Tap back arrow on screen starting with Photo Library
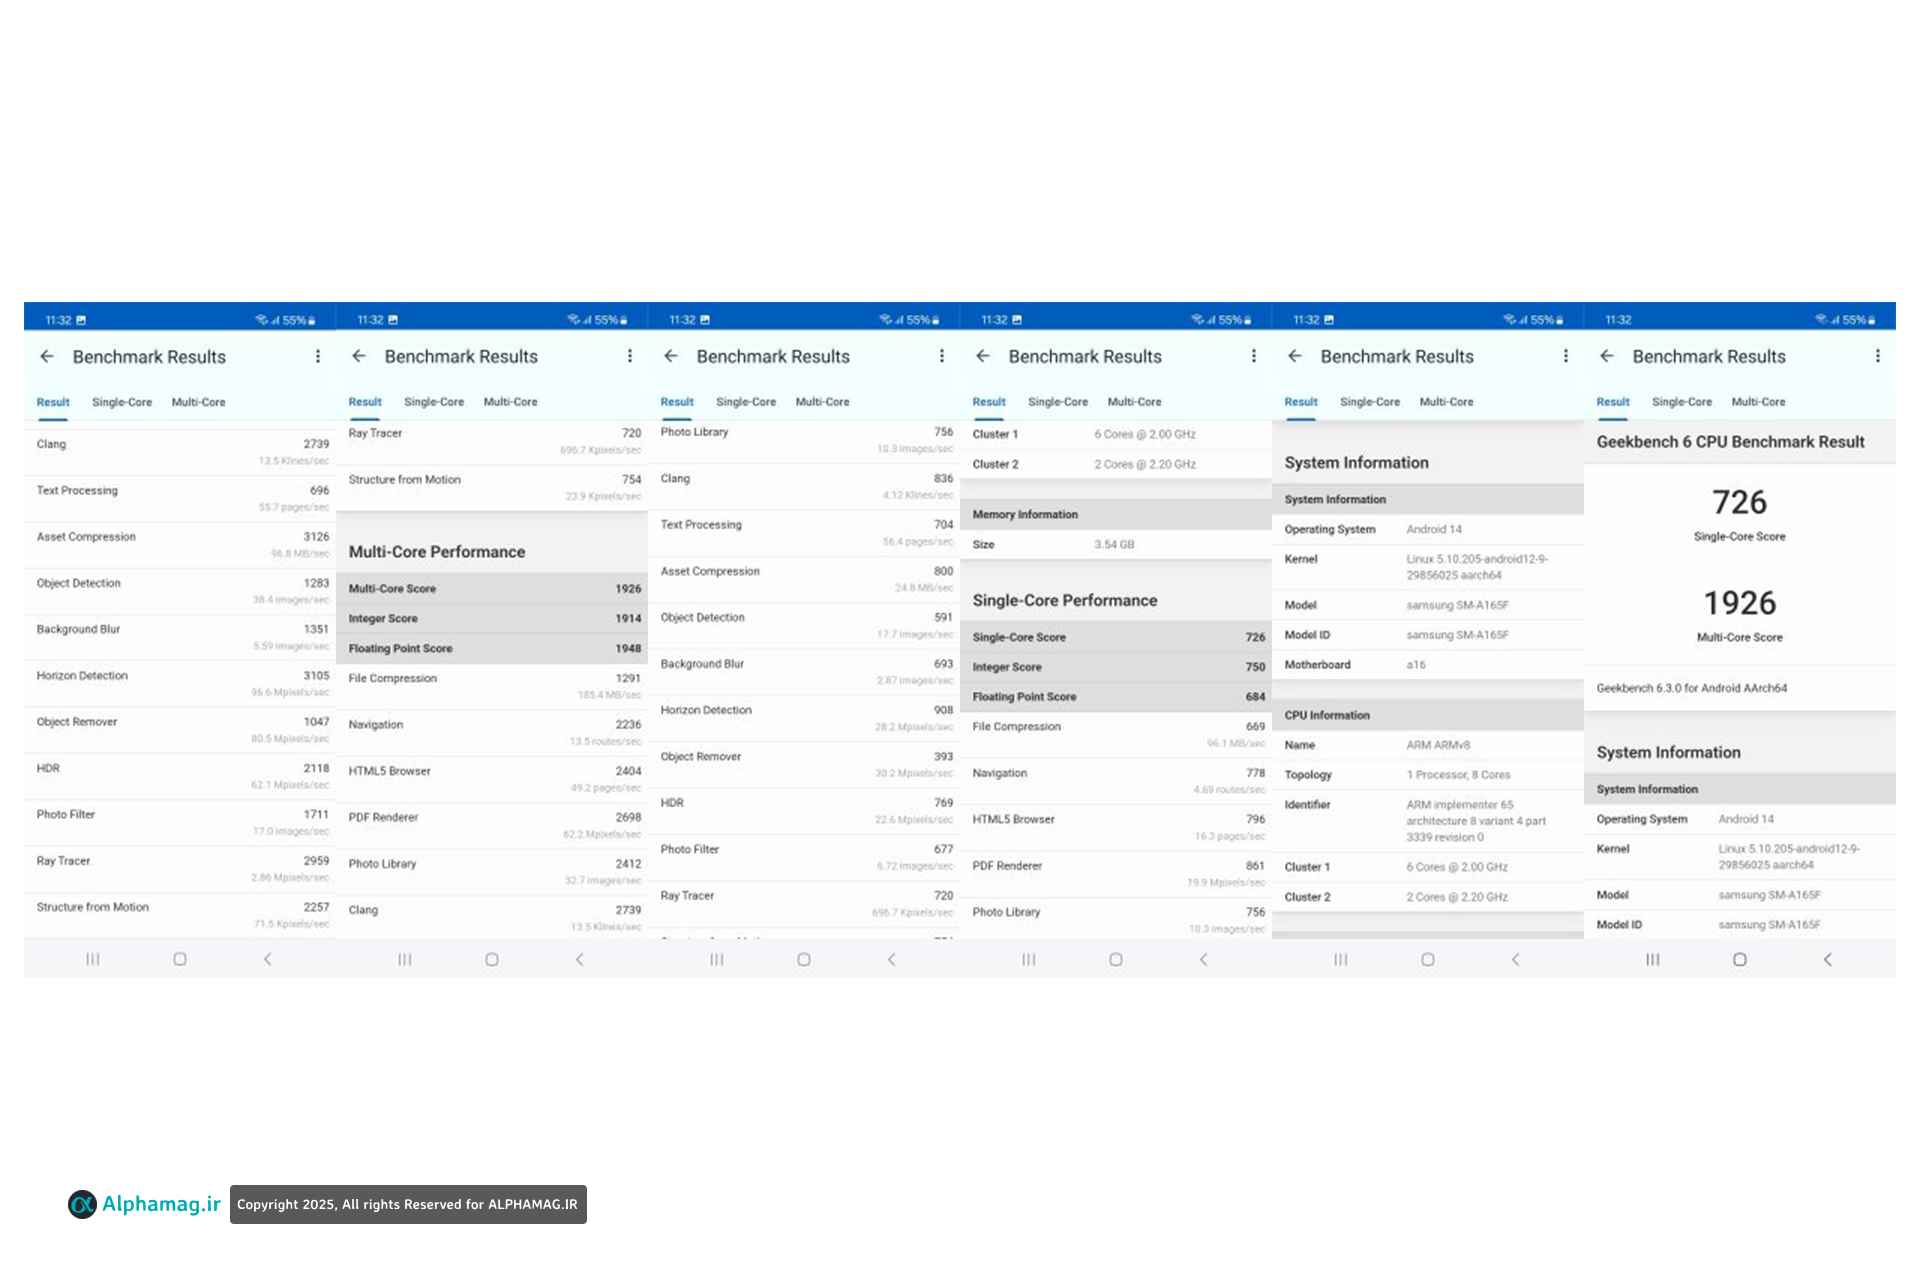This screenshot has width=1920, height=1280. pos(670,356)
